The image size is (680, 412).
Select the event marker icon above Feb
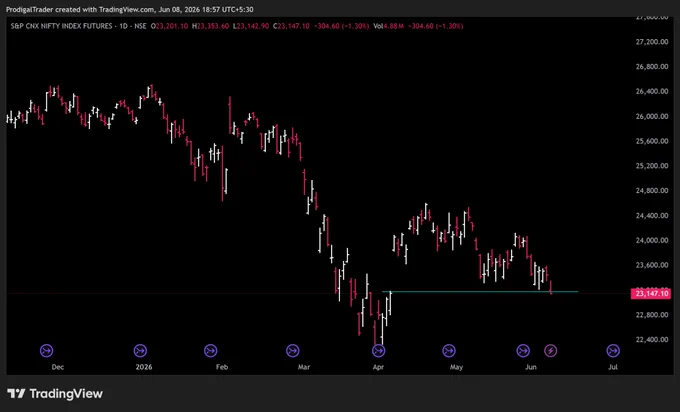210,350
